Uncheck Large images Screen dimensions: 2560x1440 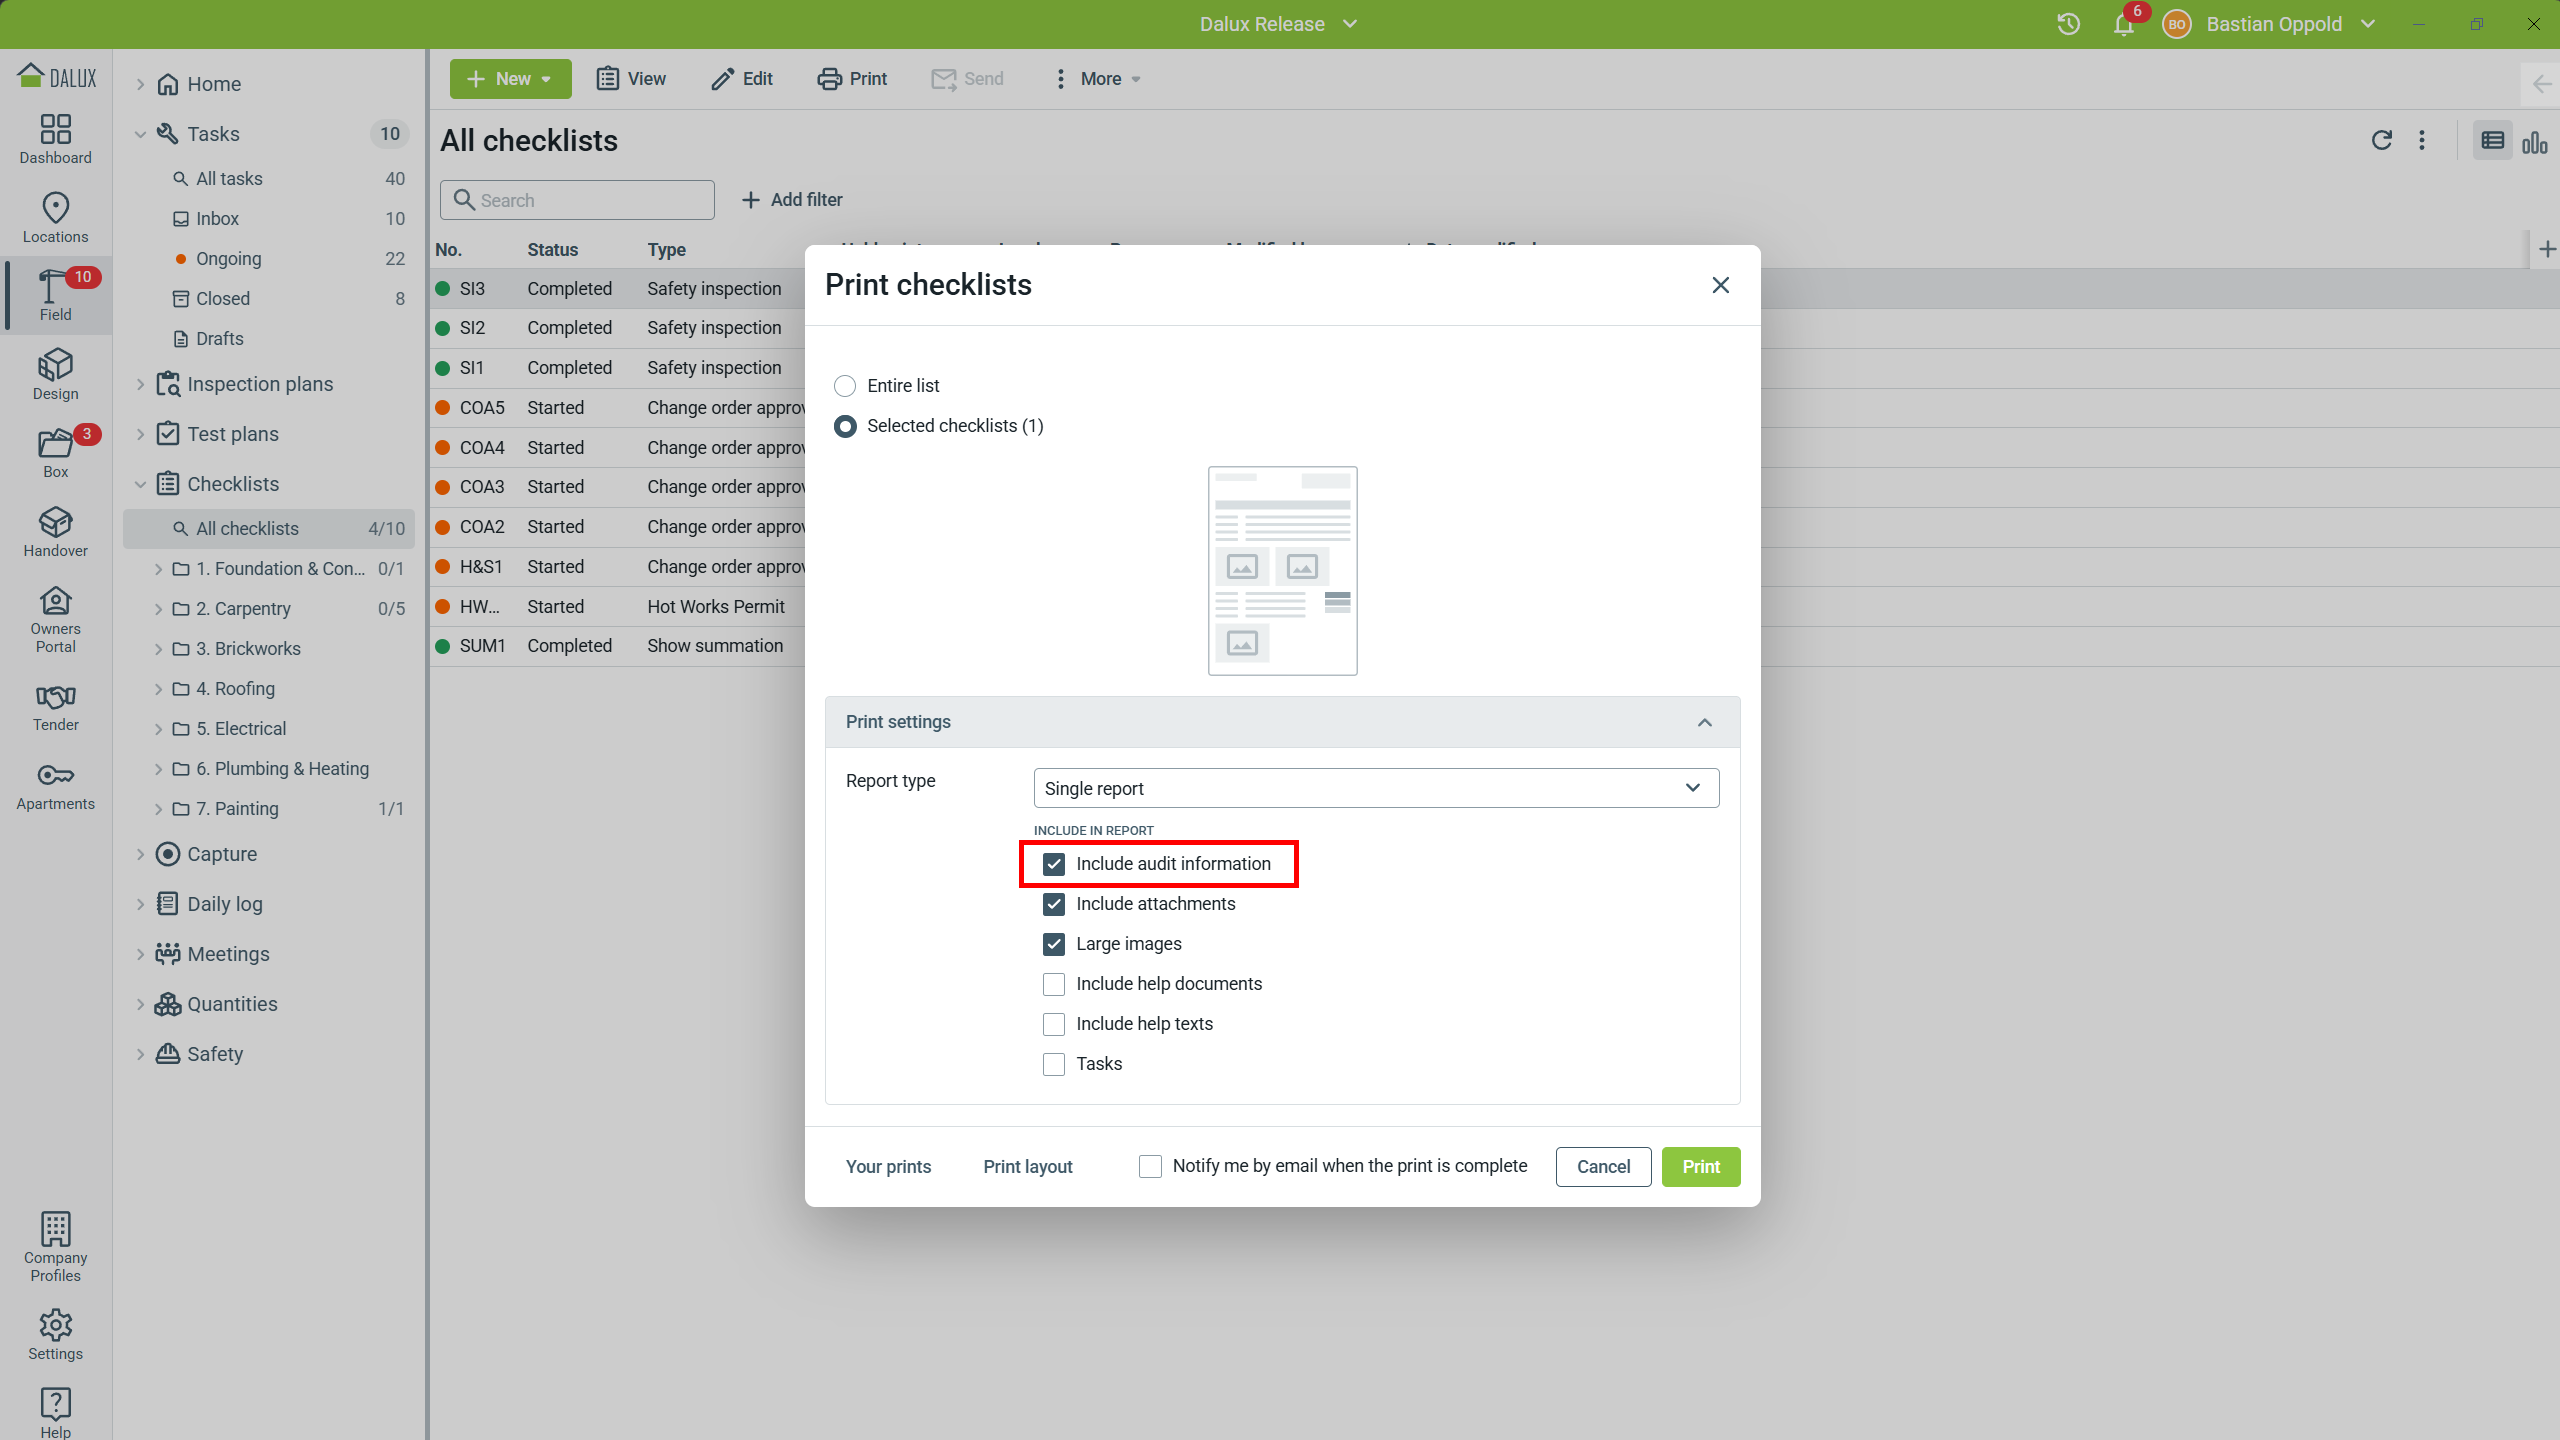pos(1054,944)
